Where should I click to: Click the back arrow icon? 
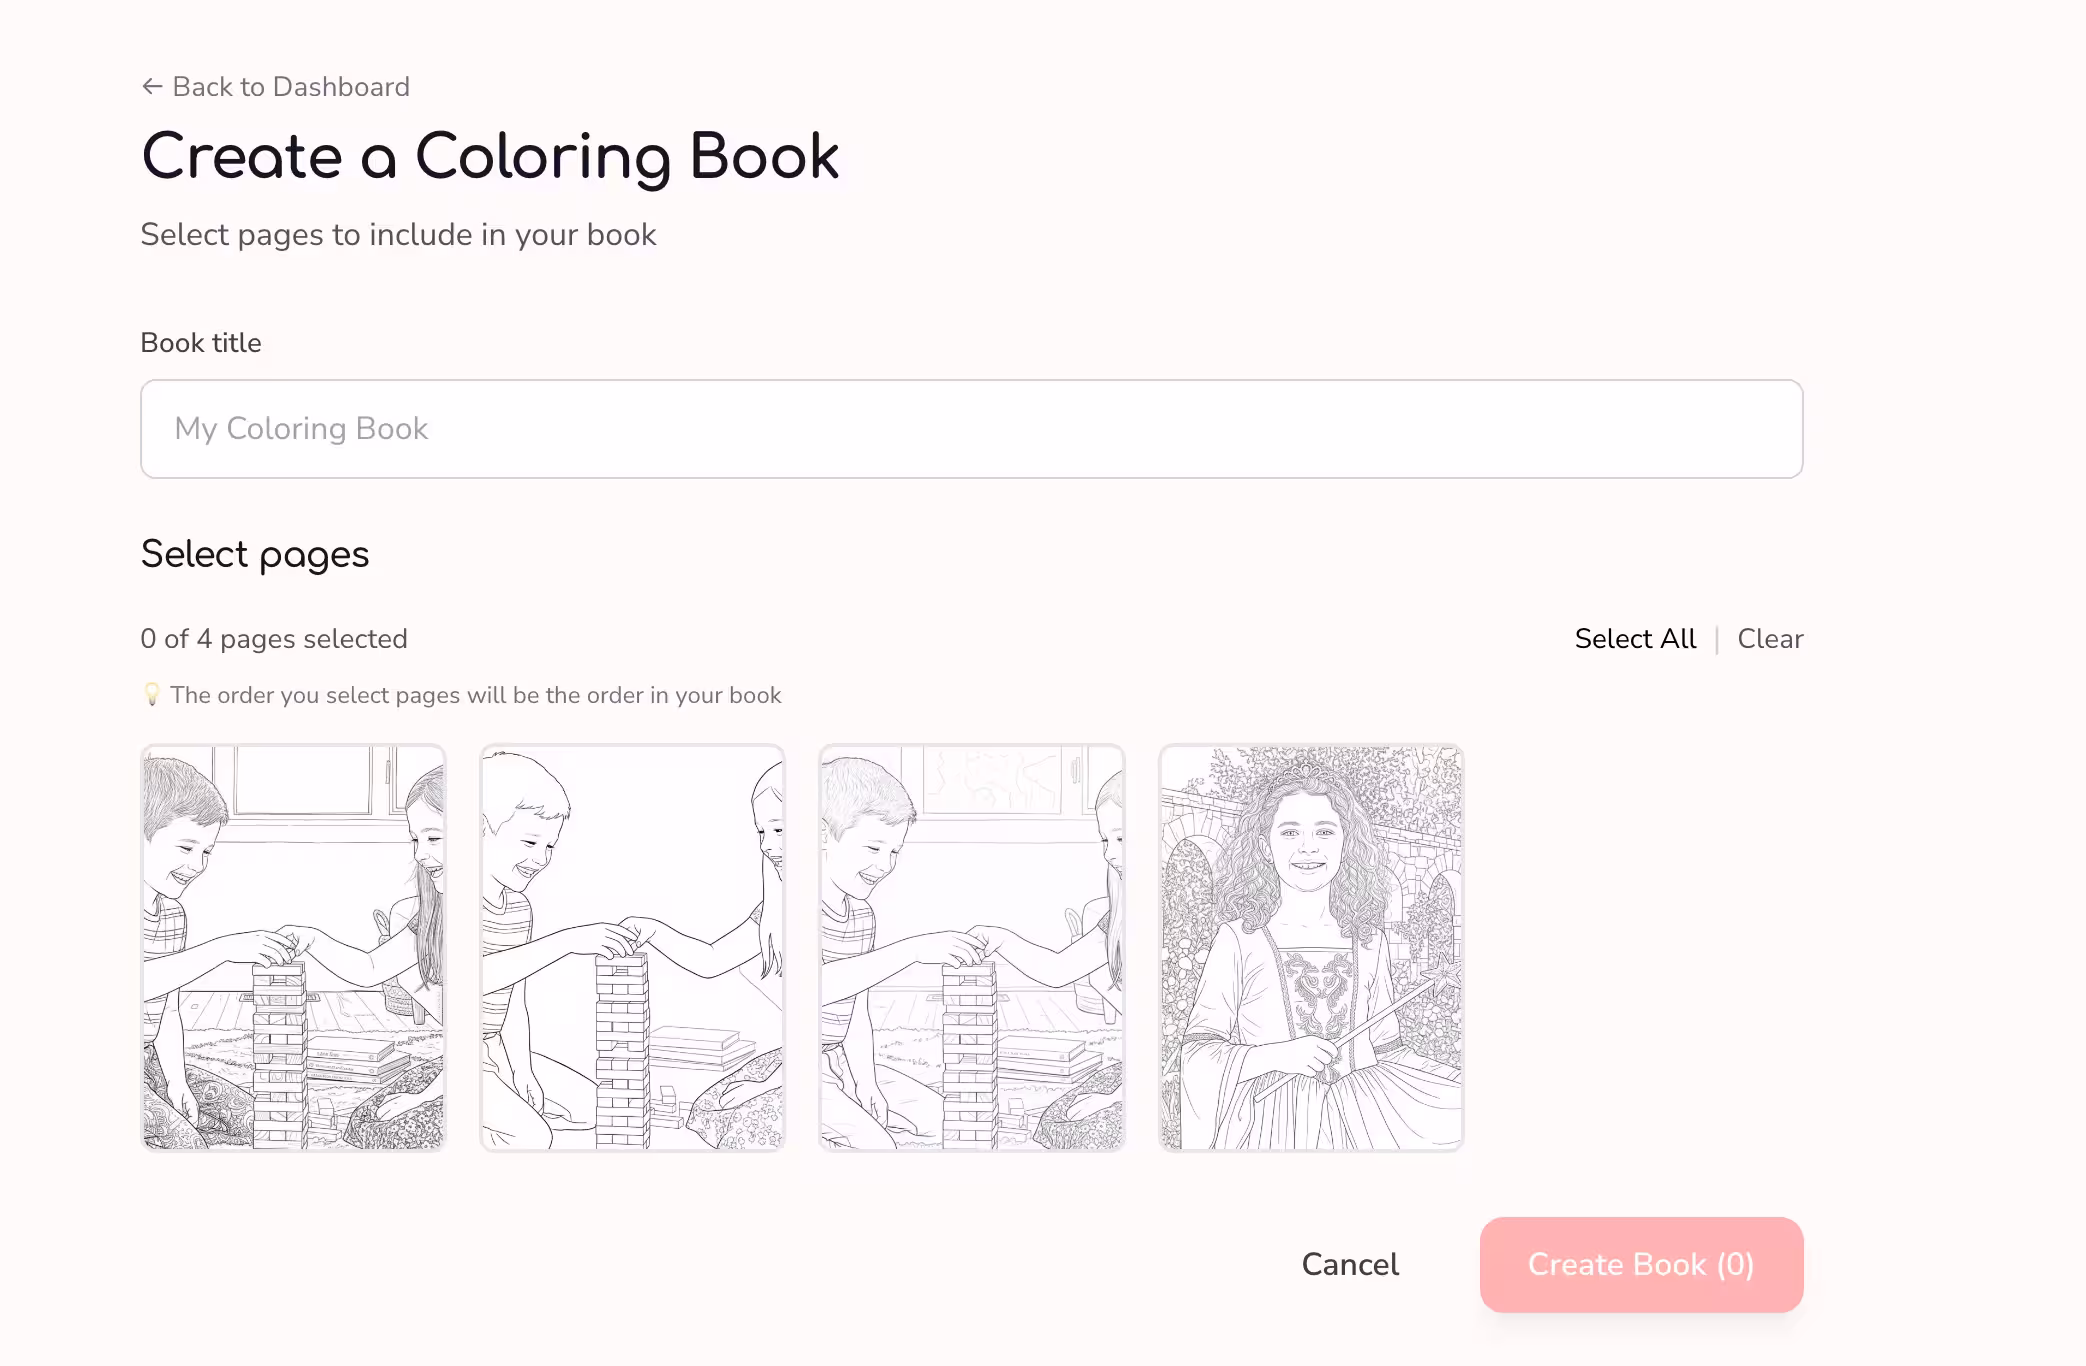[x=152, y=87]
